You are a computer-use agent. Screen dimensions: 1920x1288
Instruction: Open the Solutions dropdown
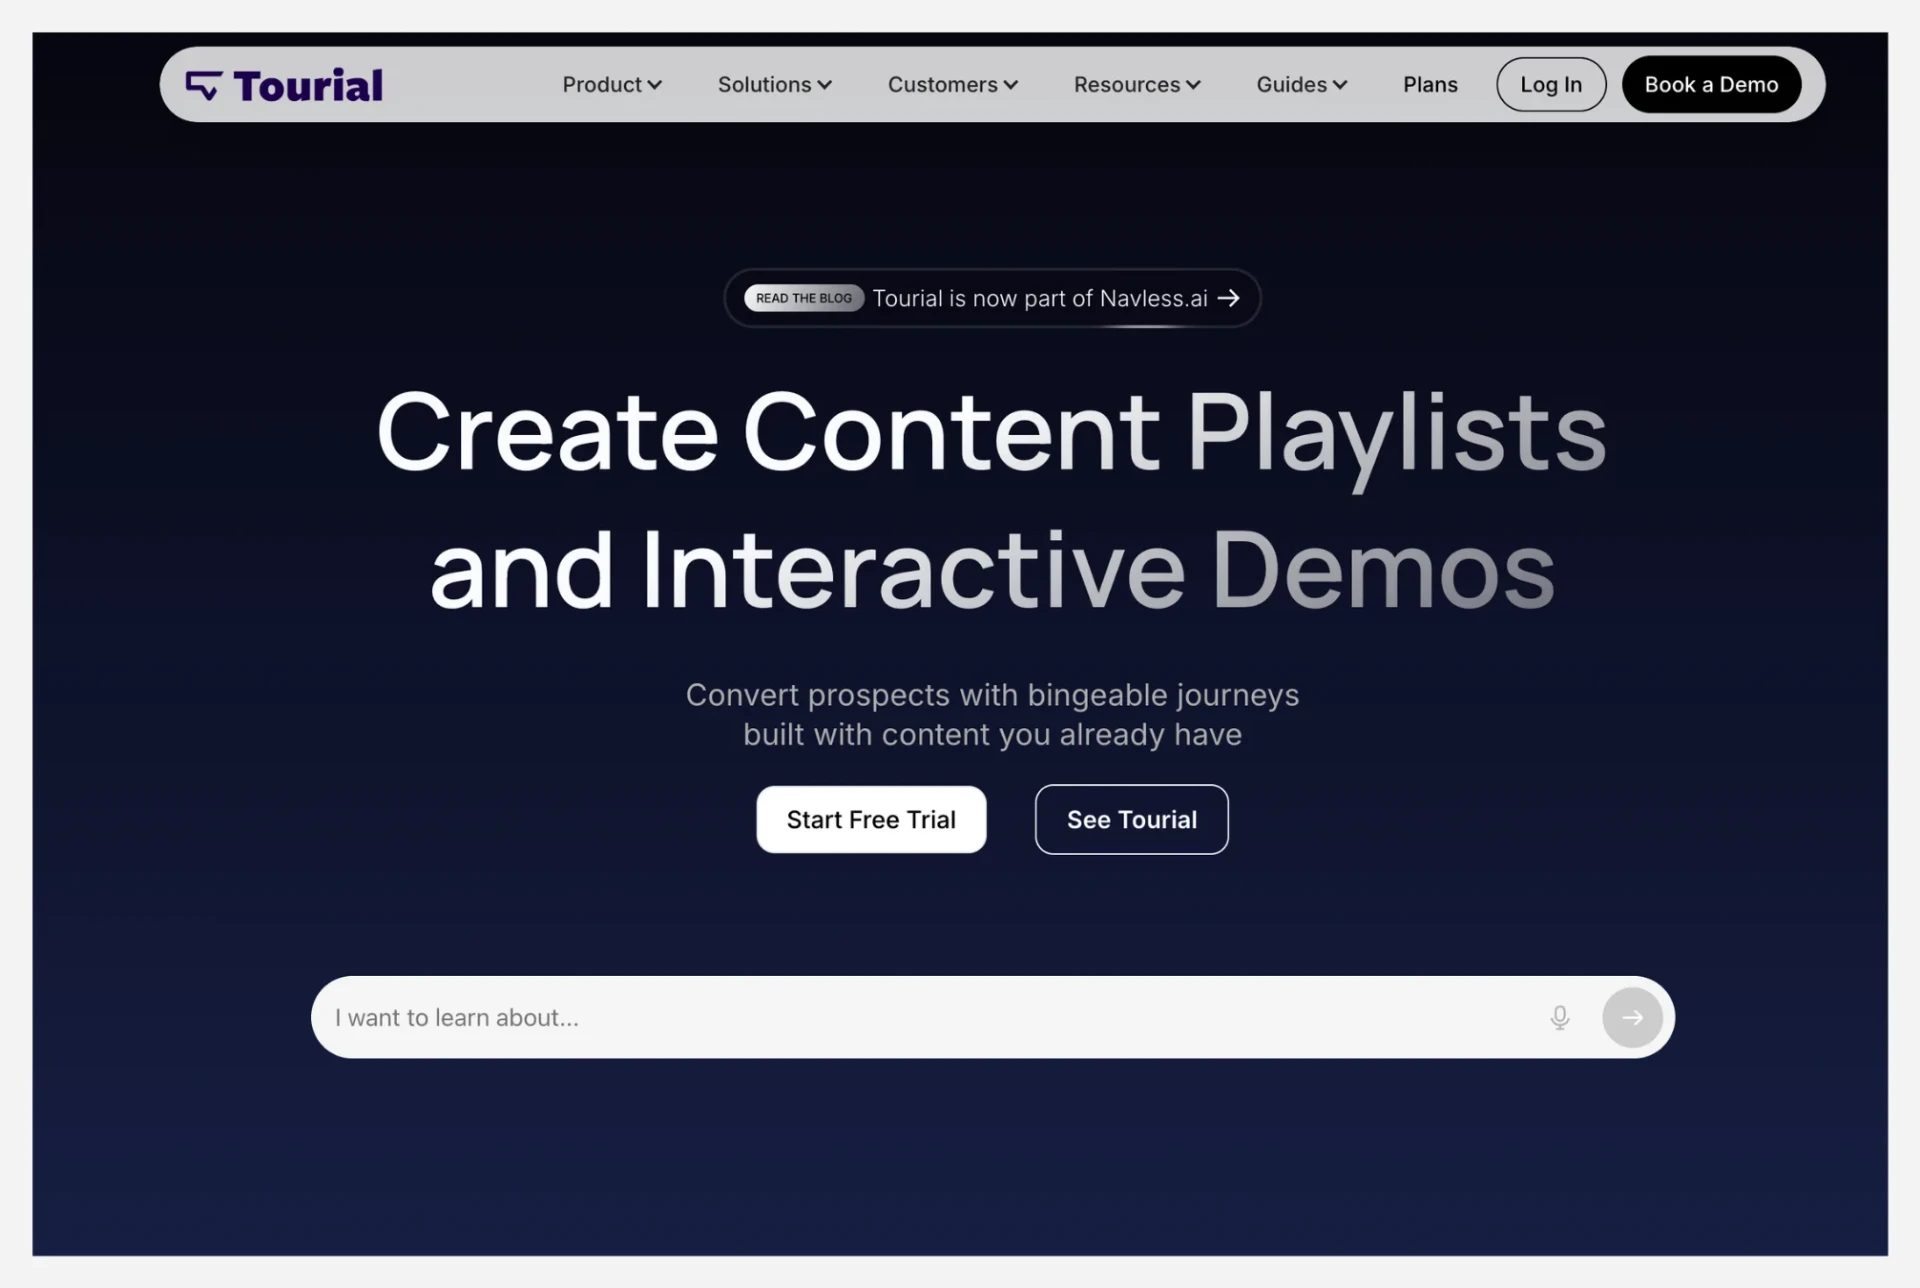point(775,85)
